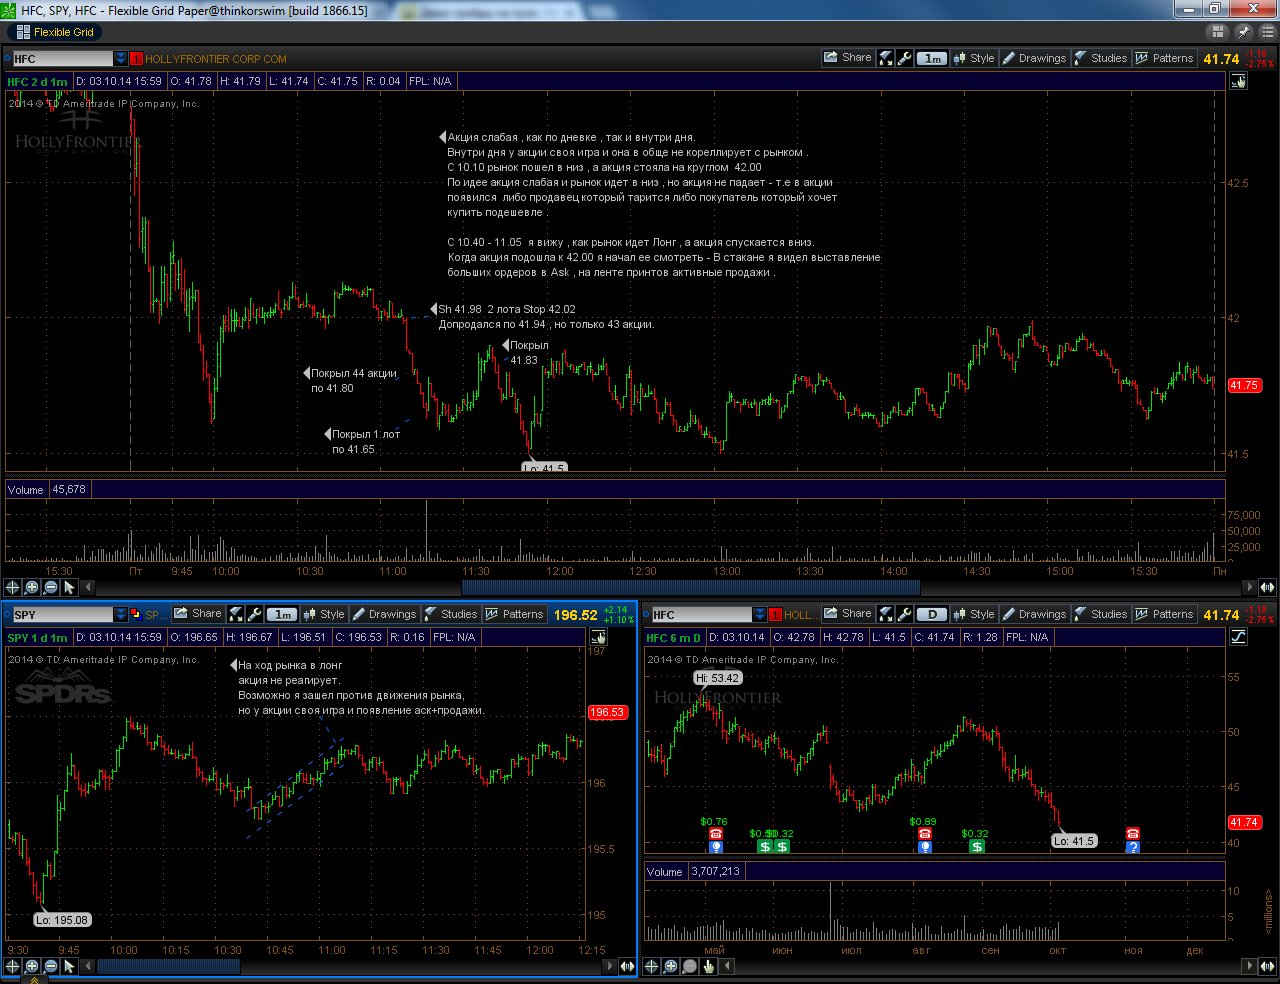Select pan hand tool in daily HFC chart
Screen dimensions: 1280x984
pos(708,966)
